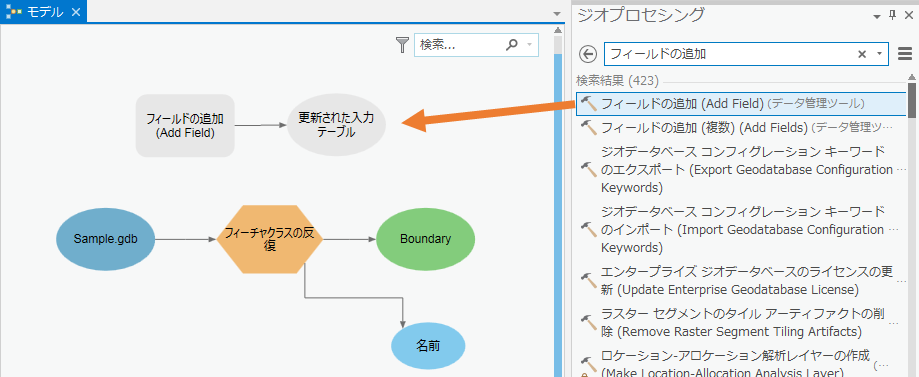
Task: Toggle the Geoprocessing pane auto-hide pin
Action: [893, 15]
